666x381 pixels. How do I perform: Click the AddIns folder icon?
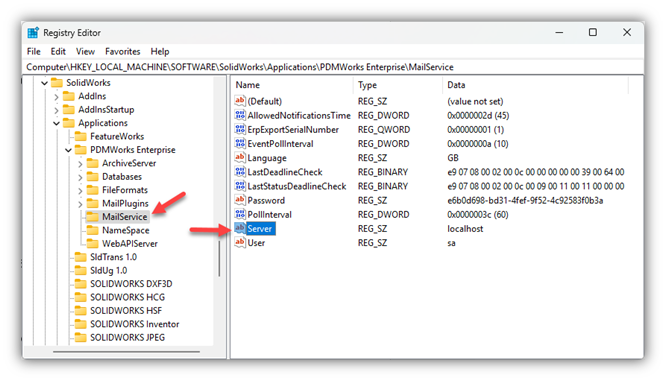pyautogui.click(x=69, y=96)
